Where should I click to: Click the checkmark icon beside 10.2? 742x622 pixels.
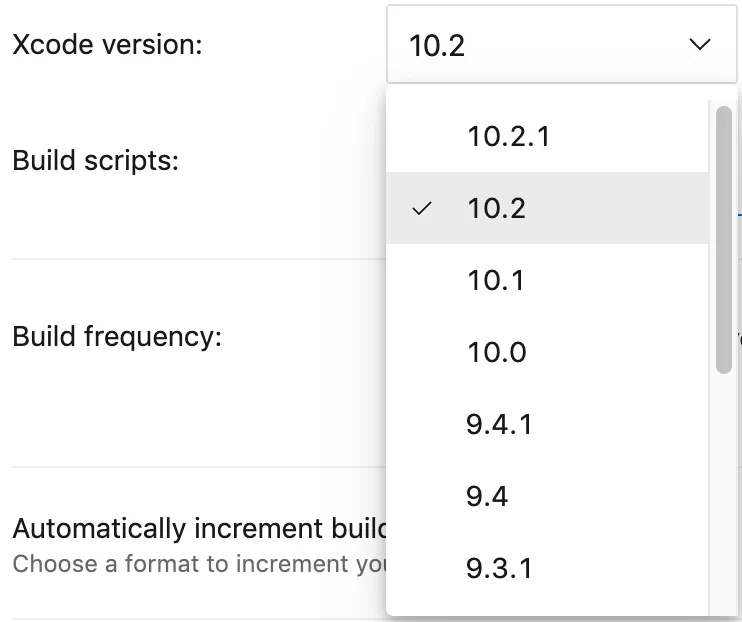pos(422,209)
